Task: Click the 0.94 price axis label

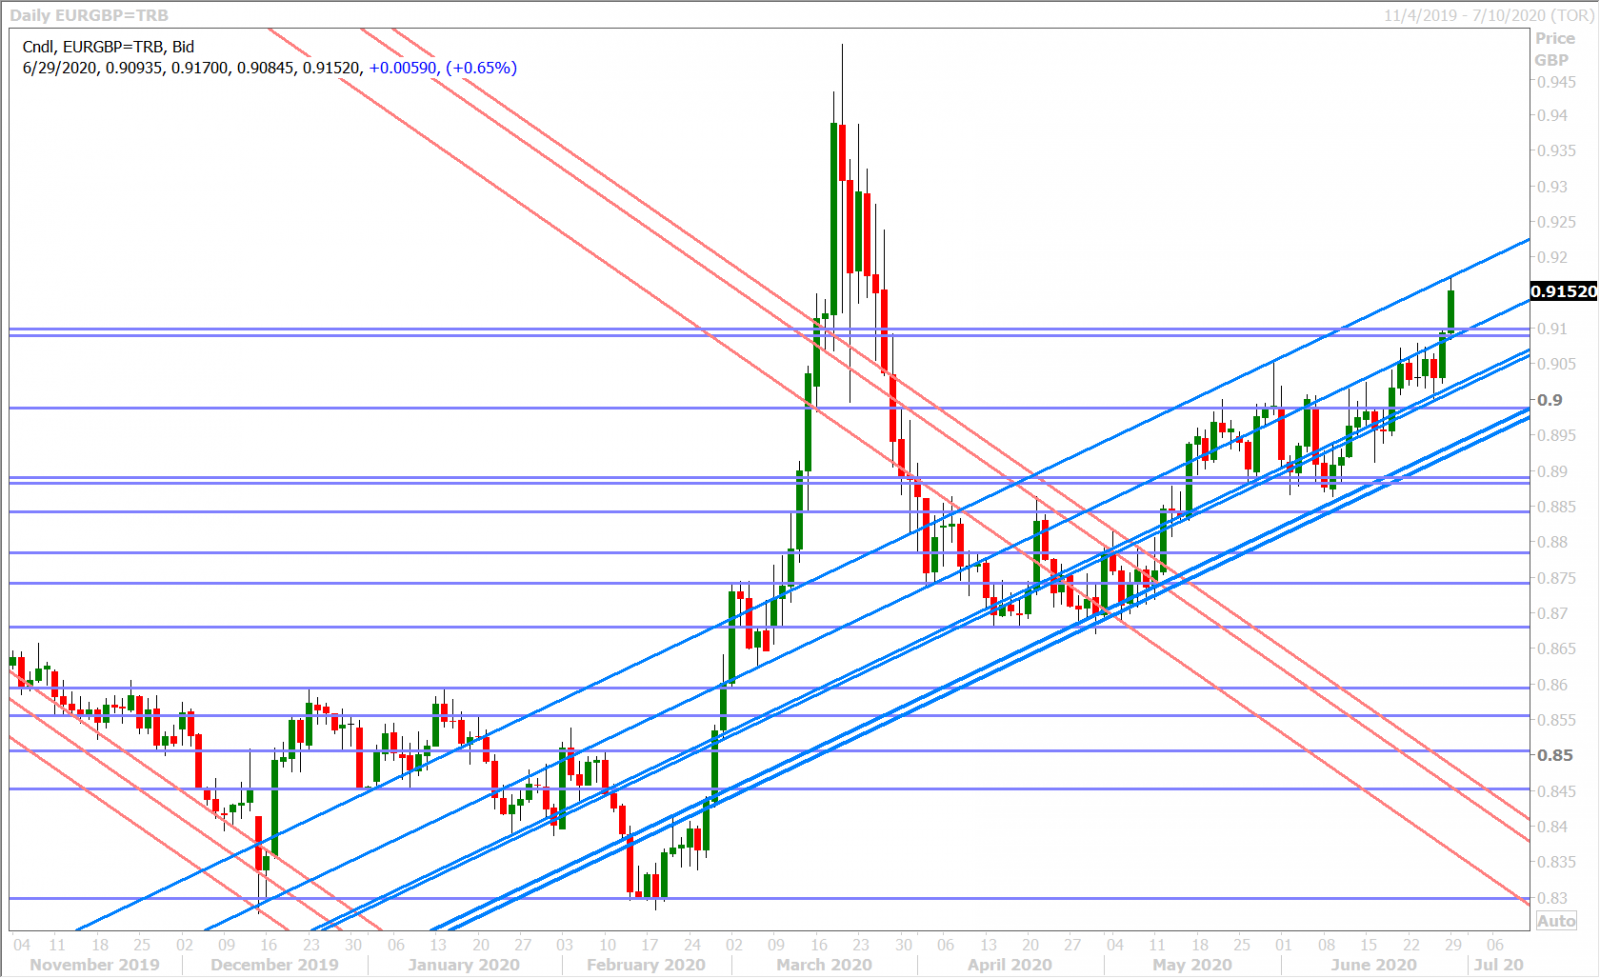Action: (x=1552, y=116)
